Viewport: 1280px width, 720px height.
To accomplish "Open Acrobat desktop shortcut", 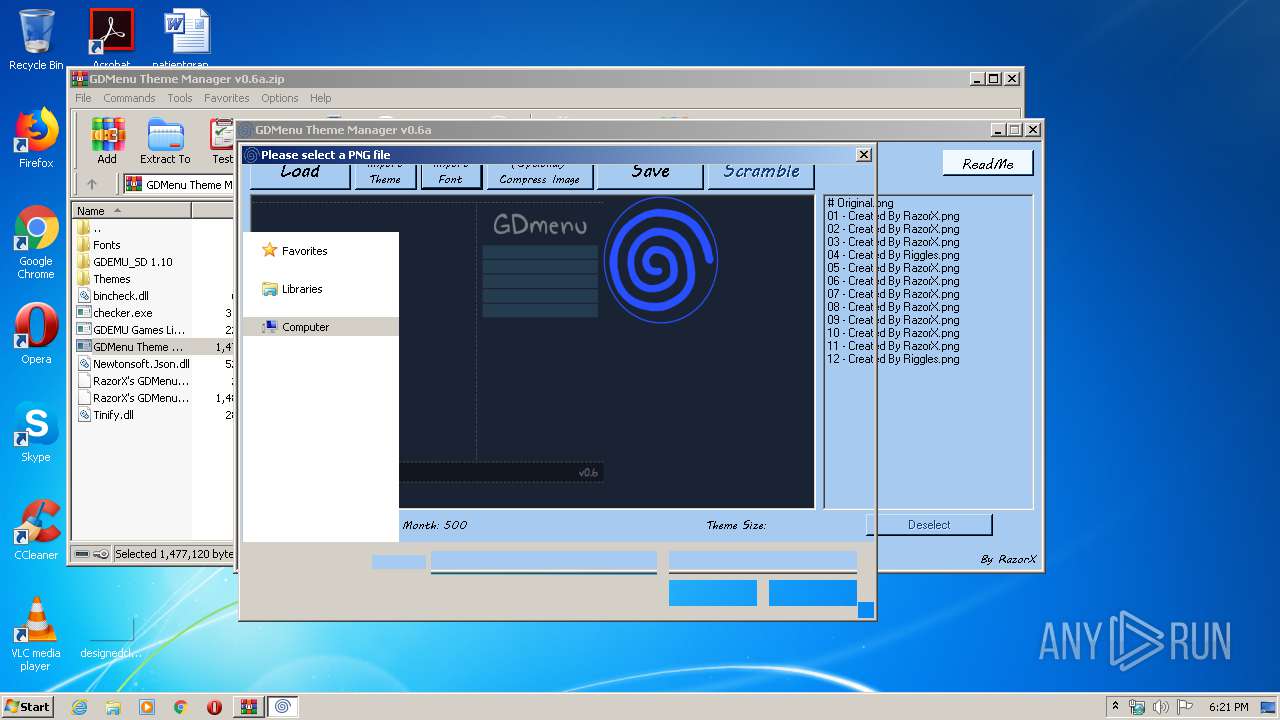I will pos(111,37).
